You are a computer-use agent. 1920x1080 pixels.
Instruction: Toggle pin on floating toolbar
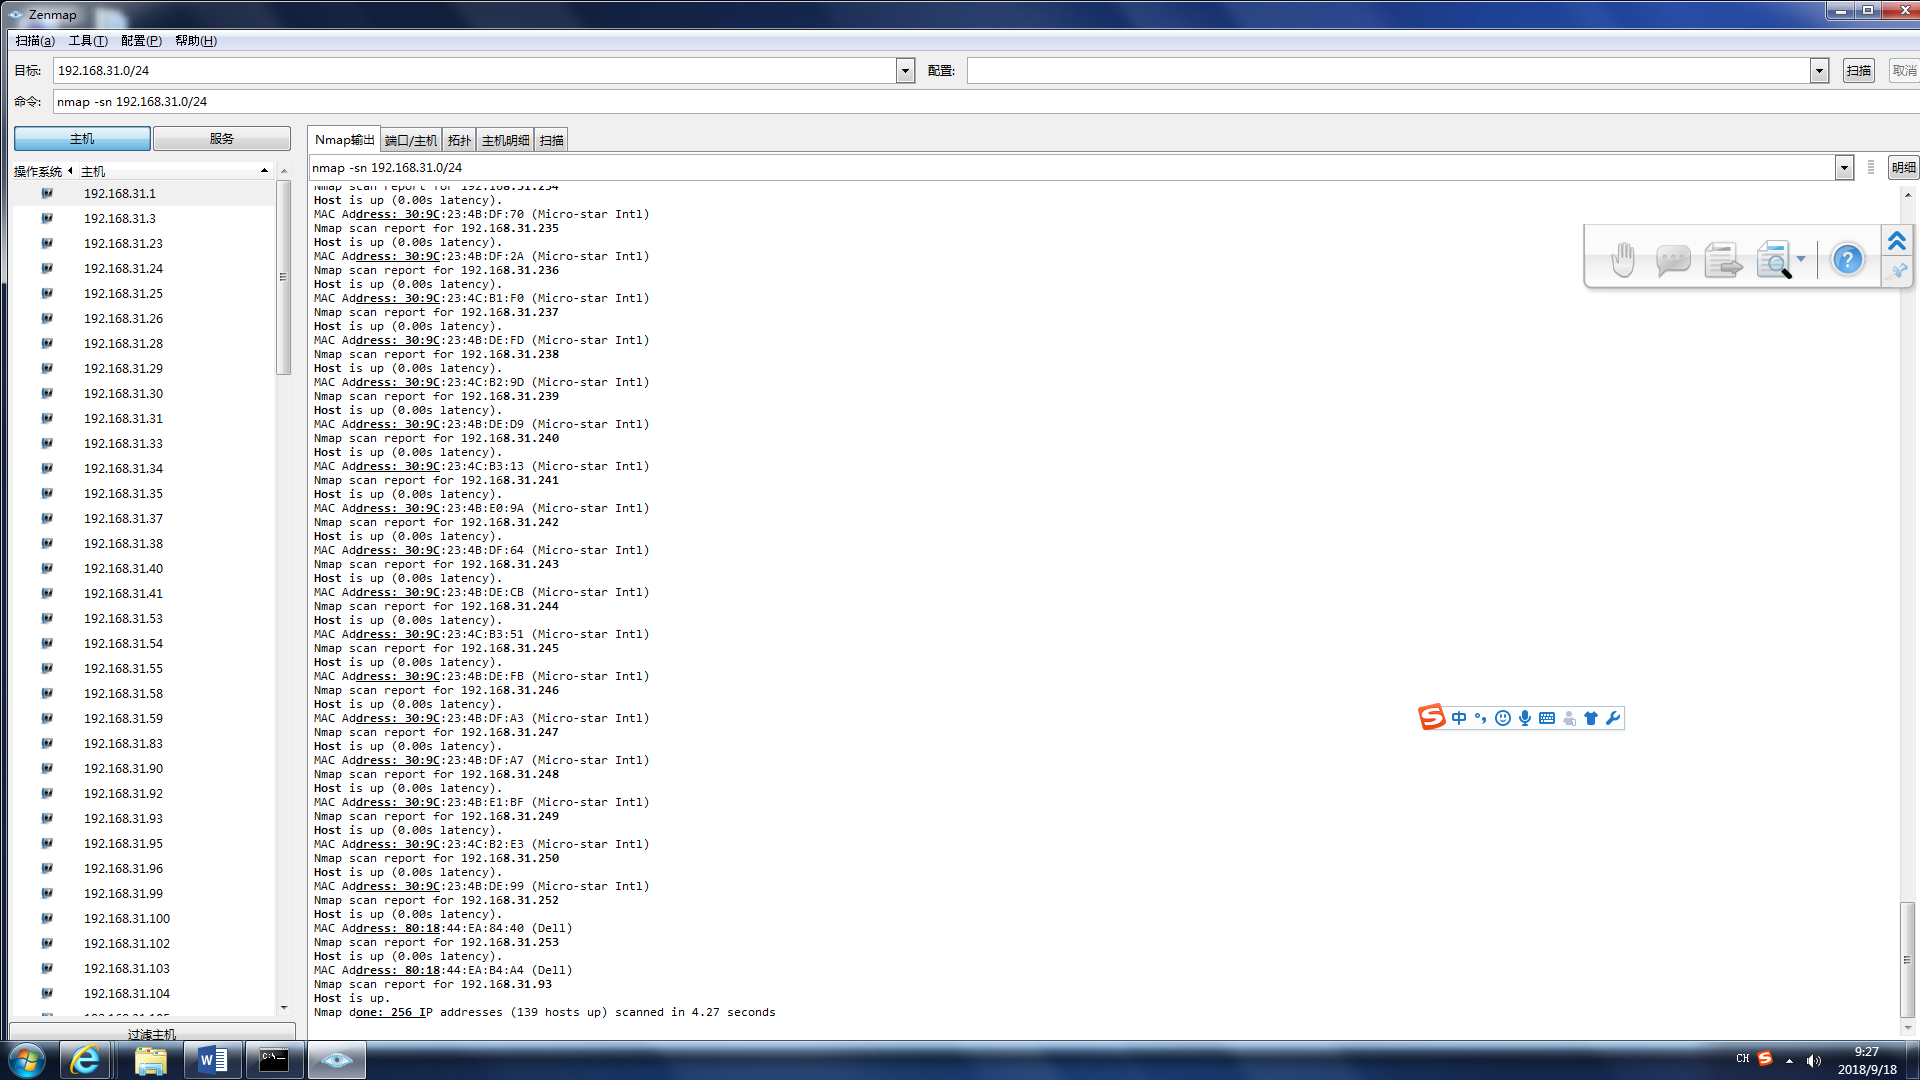(x=1897, y=271)
